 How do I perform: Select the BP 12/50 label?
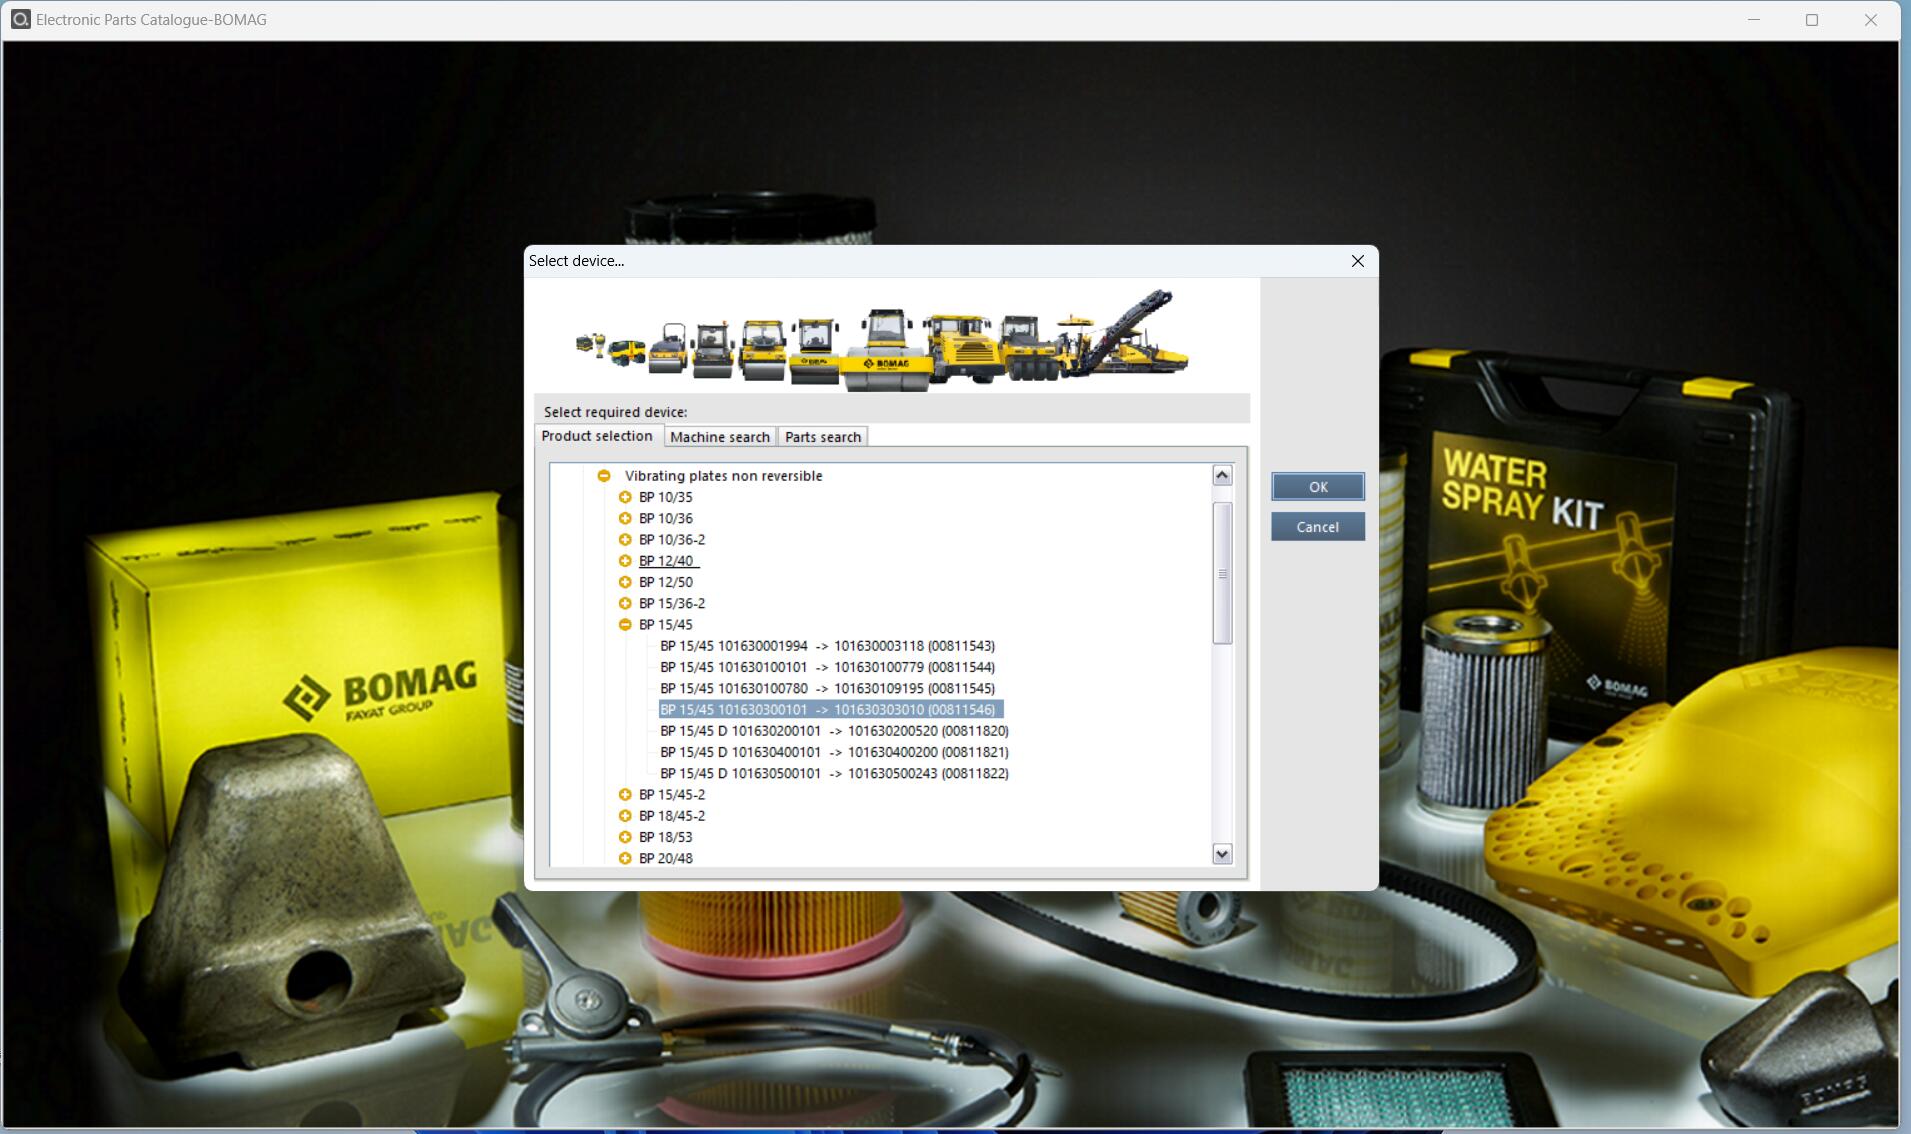click(666, 582)
